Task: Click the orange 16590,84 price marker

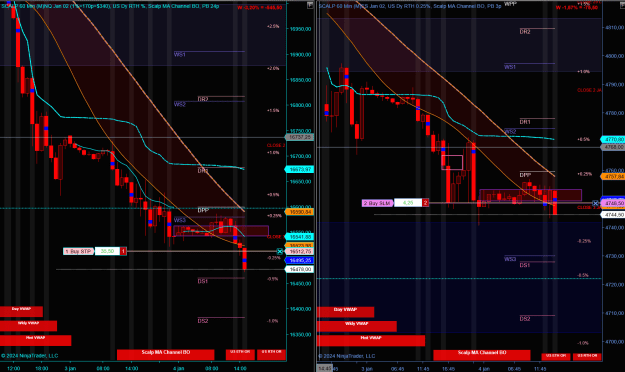Action: click(x=300, y=212)
